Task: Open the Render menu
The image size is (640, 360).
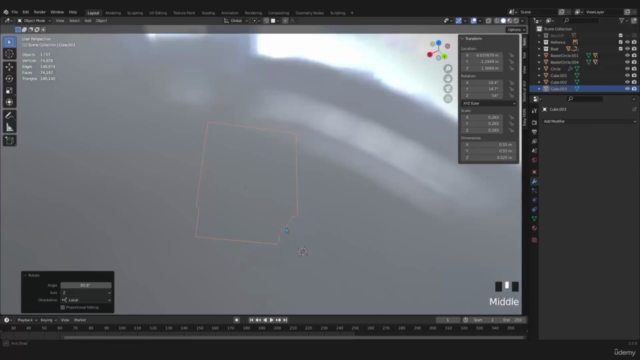Action: (40, 12)
